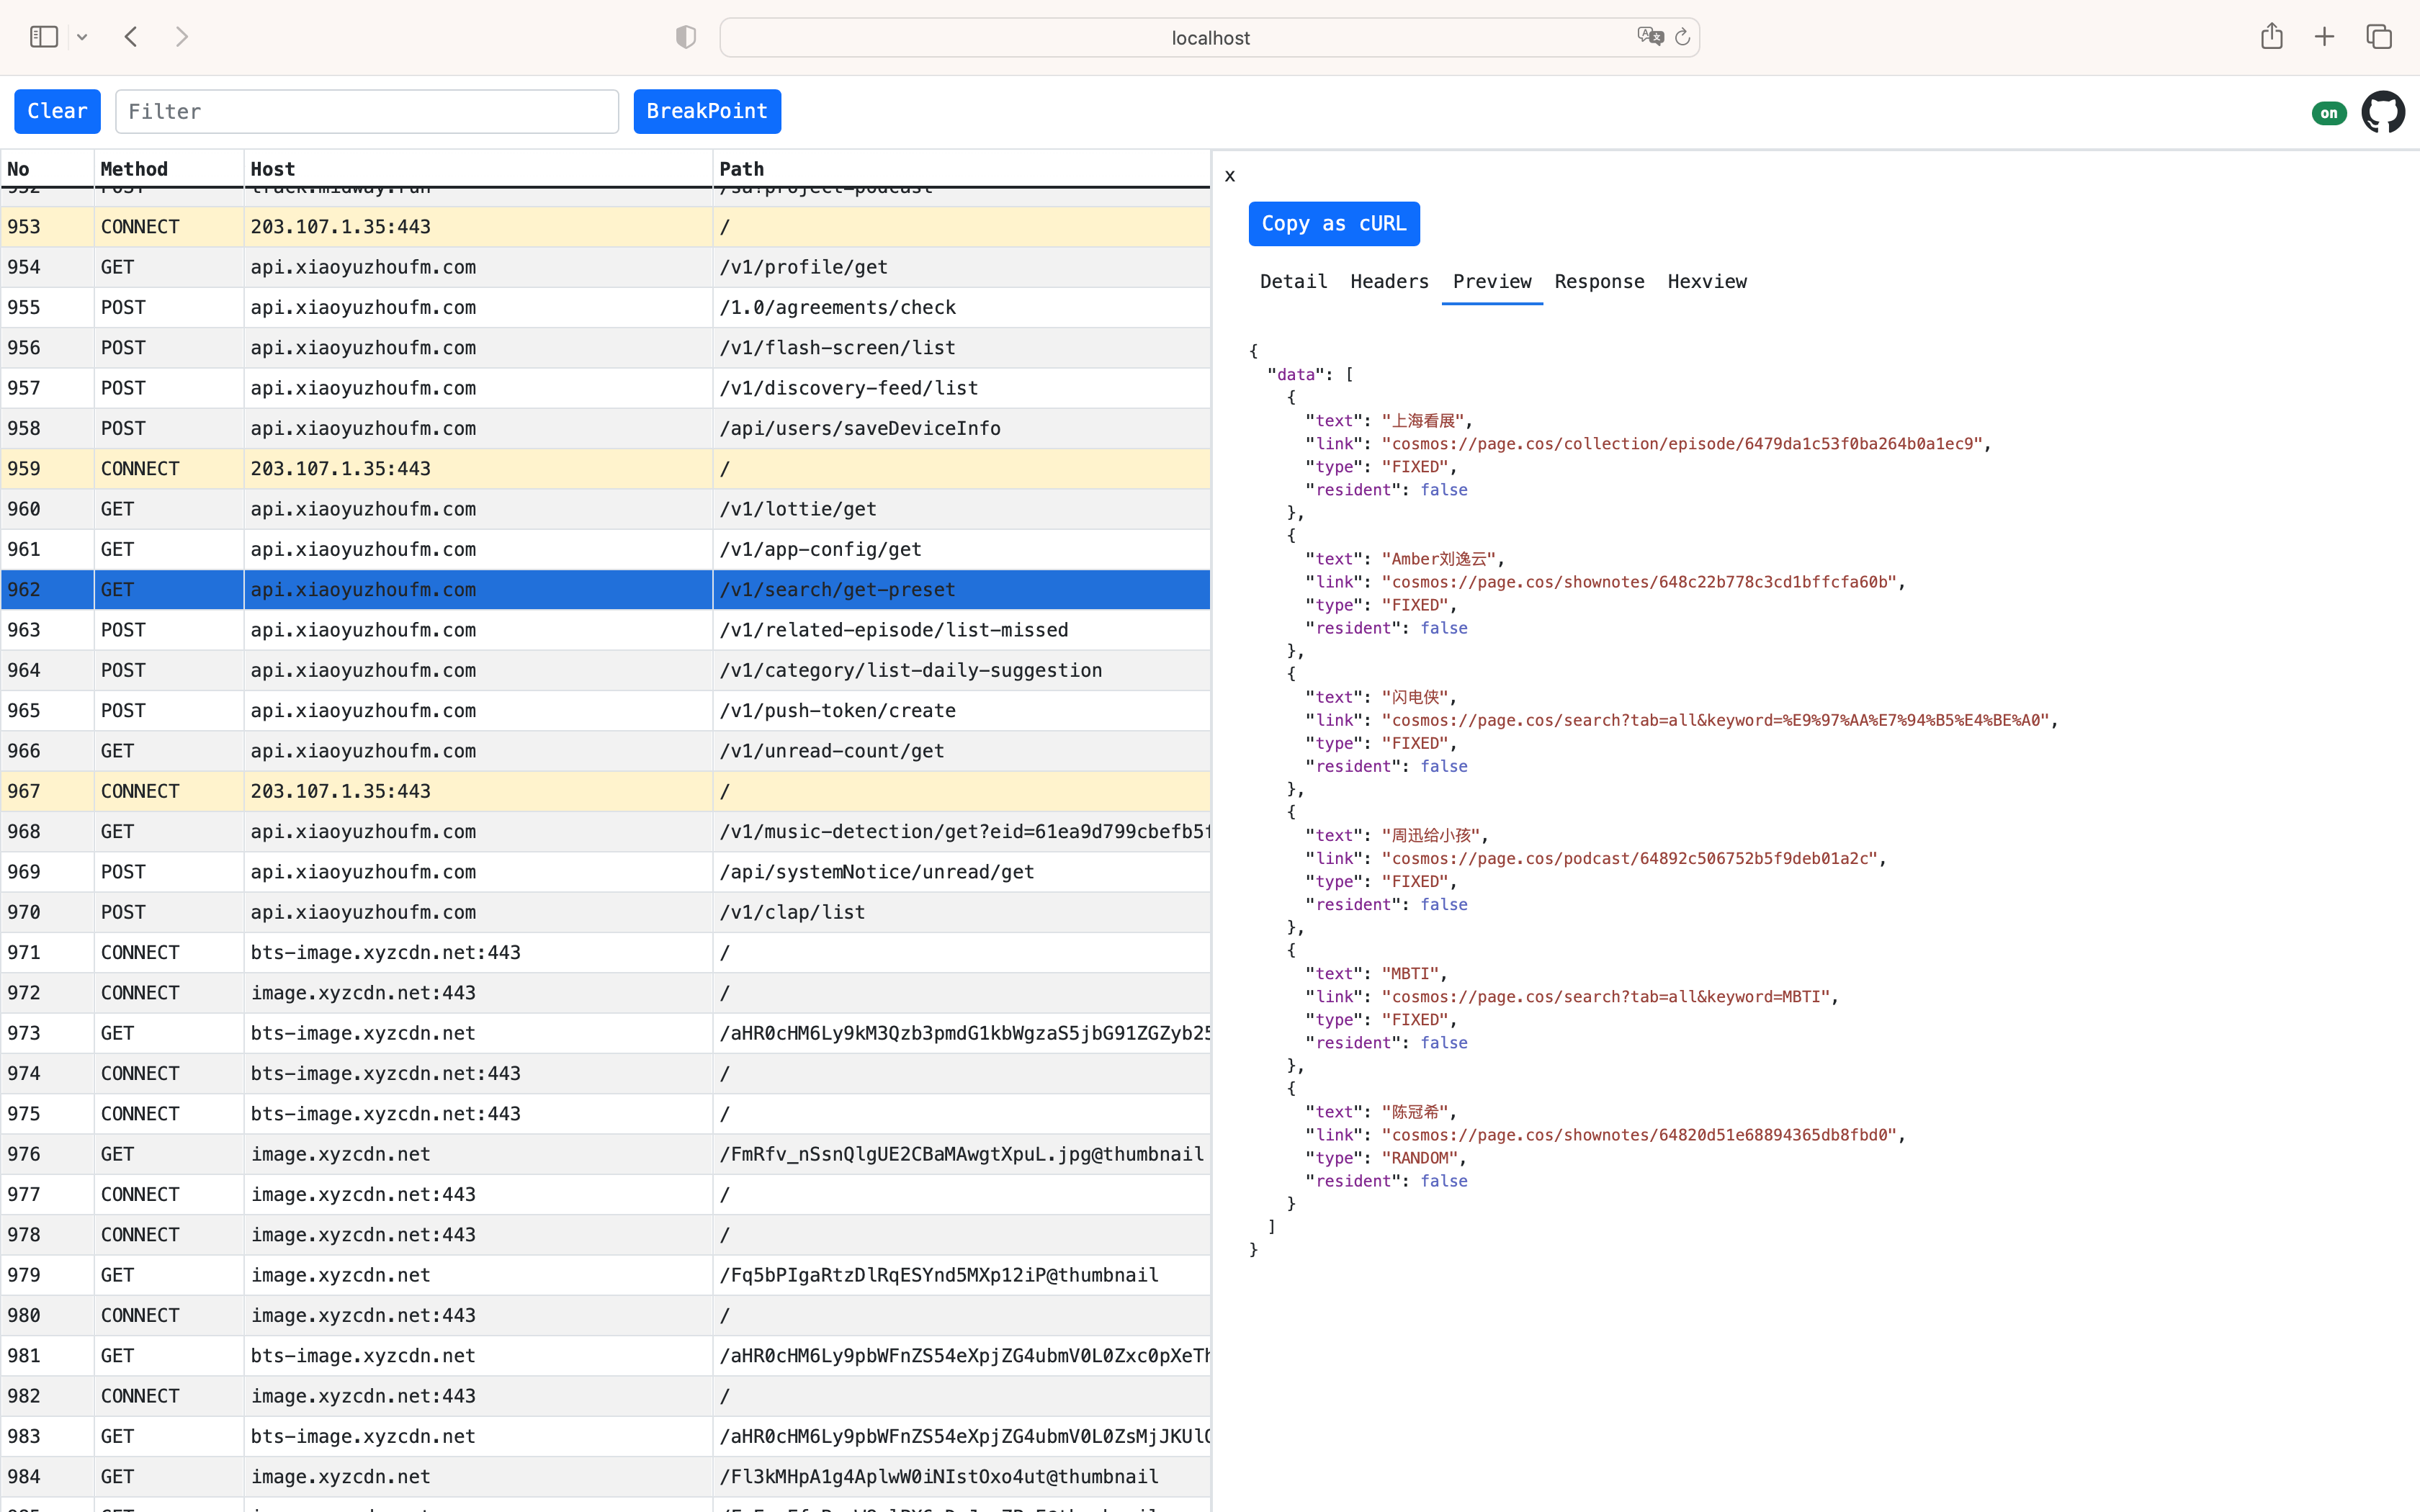The image size is (2420, 1512).
Task: Switch to the Headers tab
Action: 1389,281
